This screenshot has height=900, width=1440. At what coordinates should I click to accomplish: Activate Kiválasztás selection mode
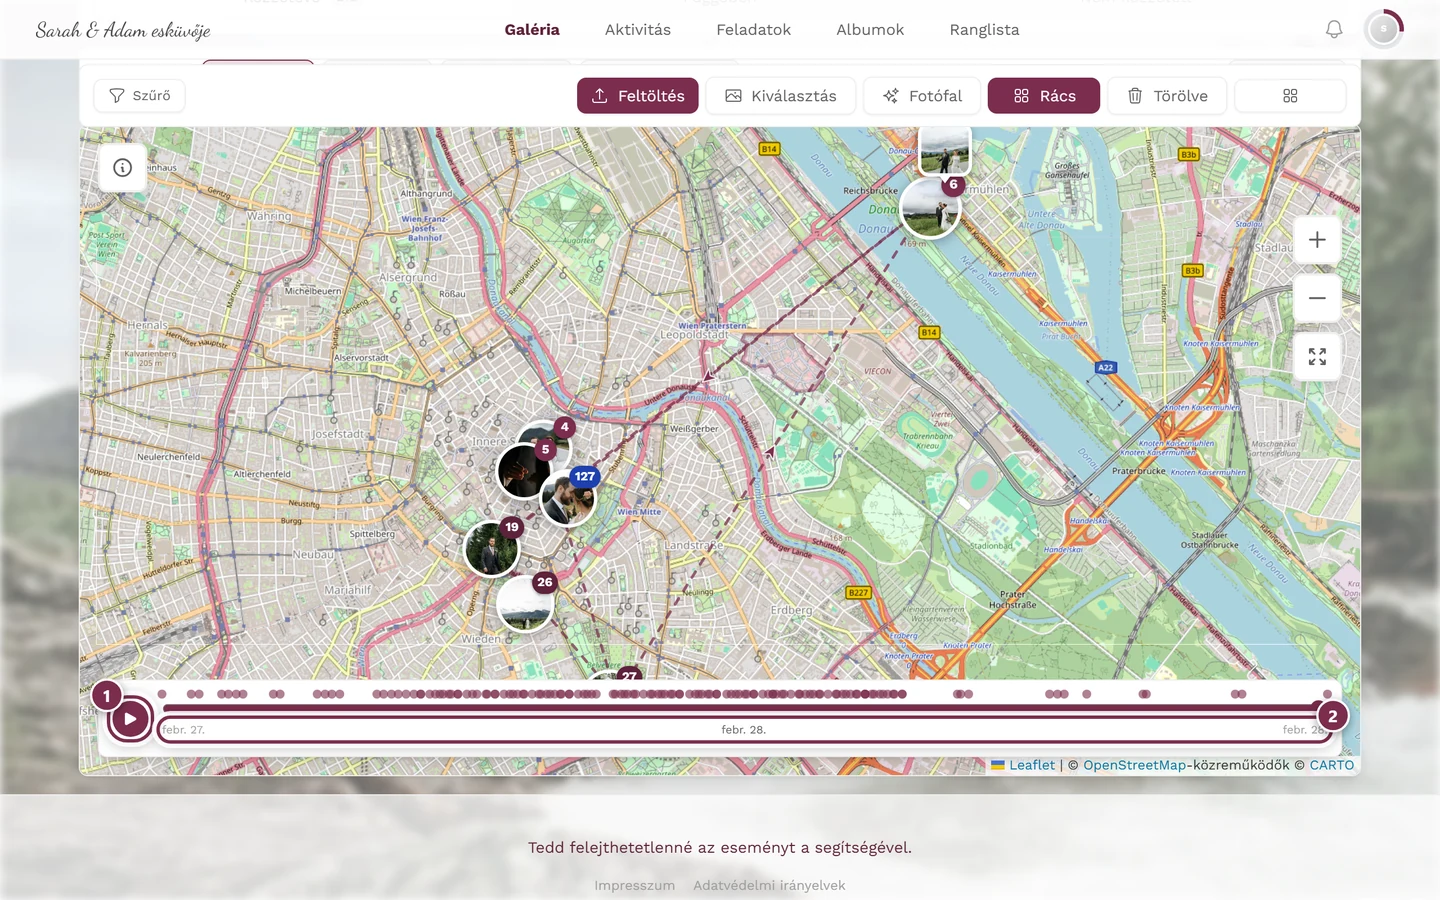(x=781, y=96)
